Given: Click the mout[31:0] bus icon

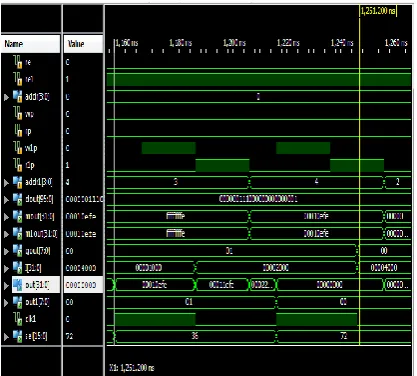Looking at the screenshot, I should (x=18, y=216).
